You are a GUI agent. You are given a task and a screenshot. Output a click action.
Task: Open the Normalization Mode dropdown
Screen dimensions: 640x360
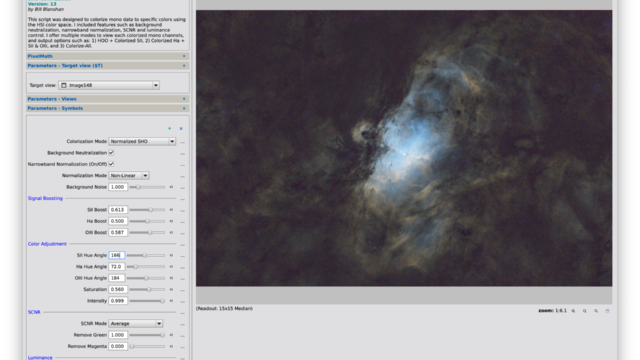[x=129, y=176]
